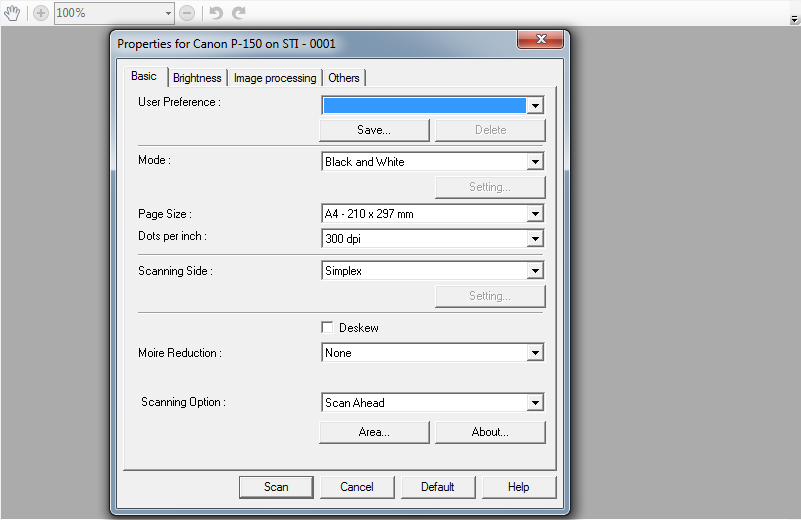Switch to the Brightness tab
The image size is (801, 520).
[x=197, y=78]
